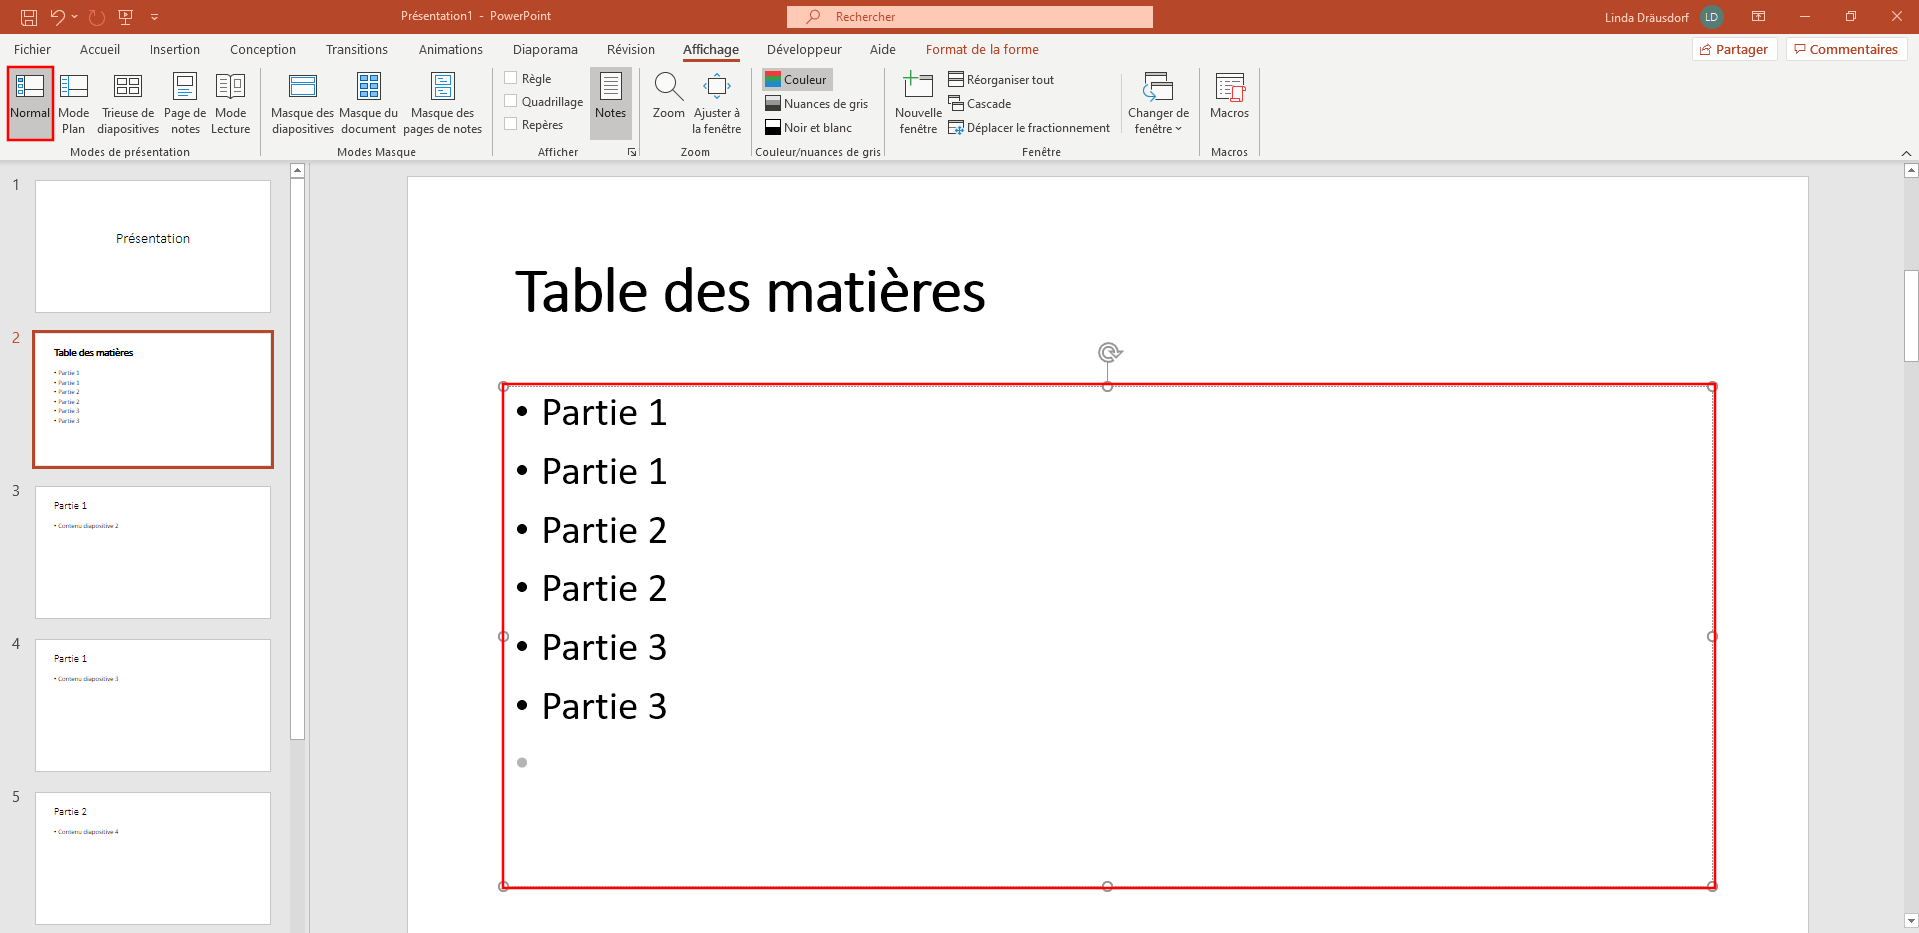Collapse the ribbon with the chevron
The height and width of the screenshot is (933, 1919).
(1906, 153)
